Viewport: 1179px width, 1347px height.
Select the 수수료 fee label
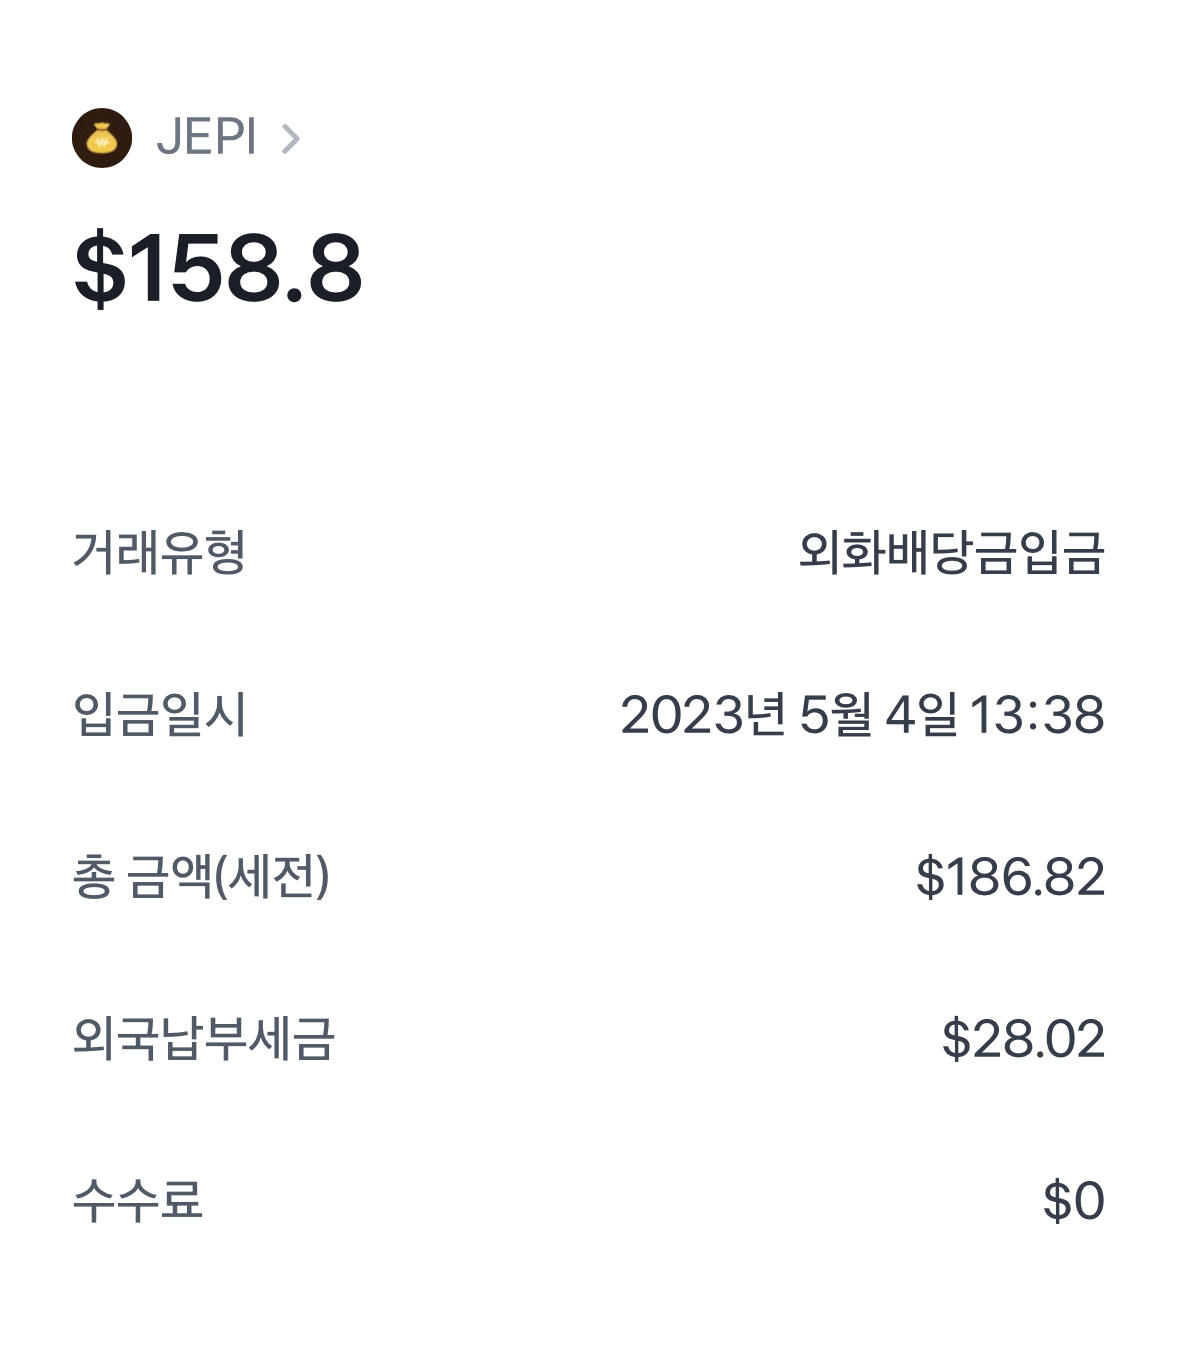138,1200
